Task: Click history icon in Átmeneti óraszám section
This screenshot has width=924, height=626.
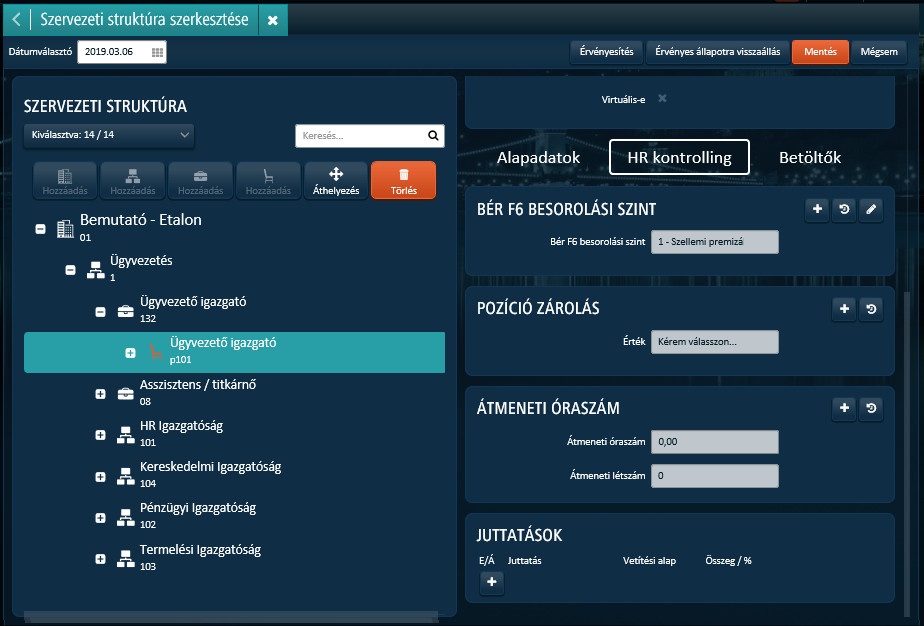Action: (x=871, y=408)
